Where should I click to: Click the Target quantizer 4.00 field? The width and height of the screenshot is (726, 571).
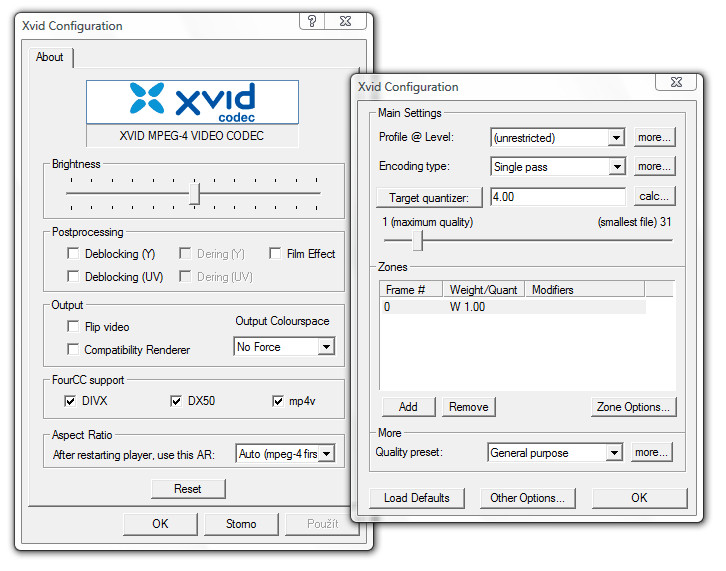pyautogui.click(x=558, y=197)
